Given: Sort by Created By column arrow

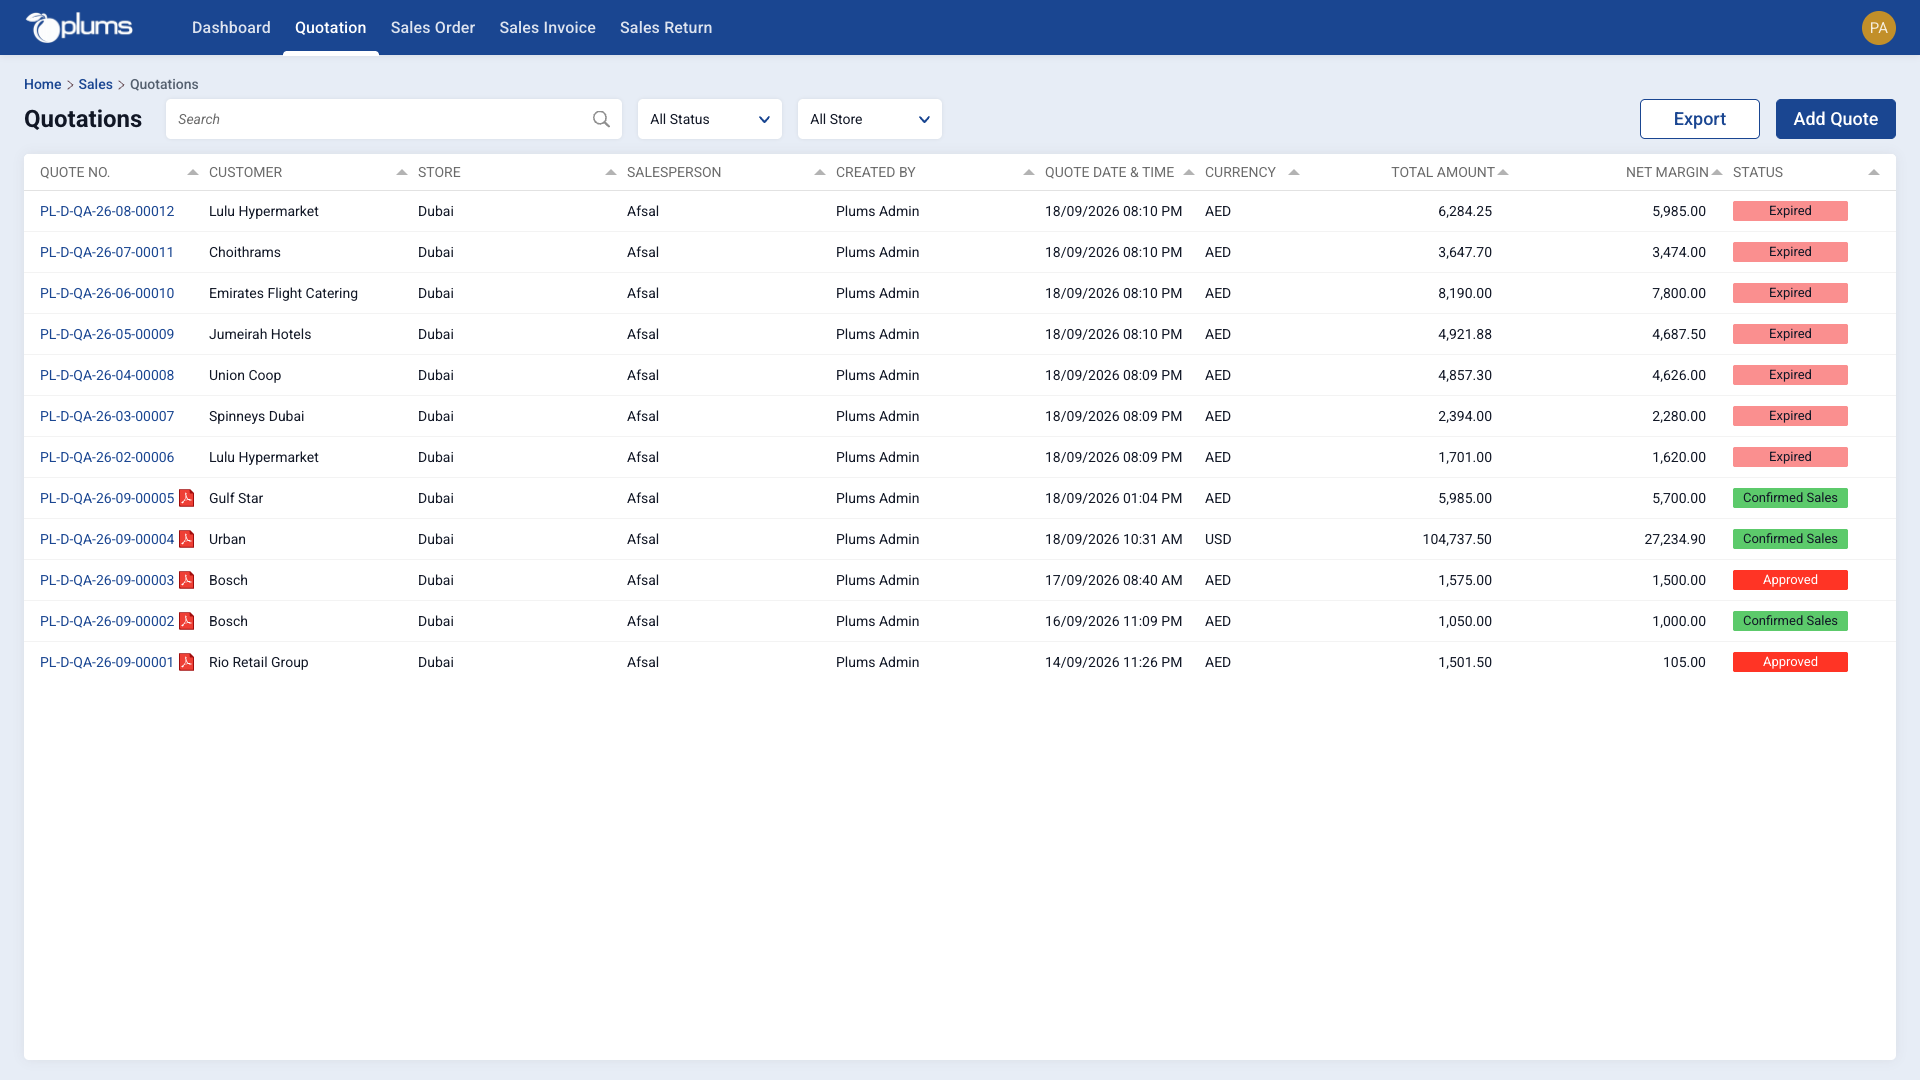Looking at the screenshot, I should tap(1029, 172).
